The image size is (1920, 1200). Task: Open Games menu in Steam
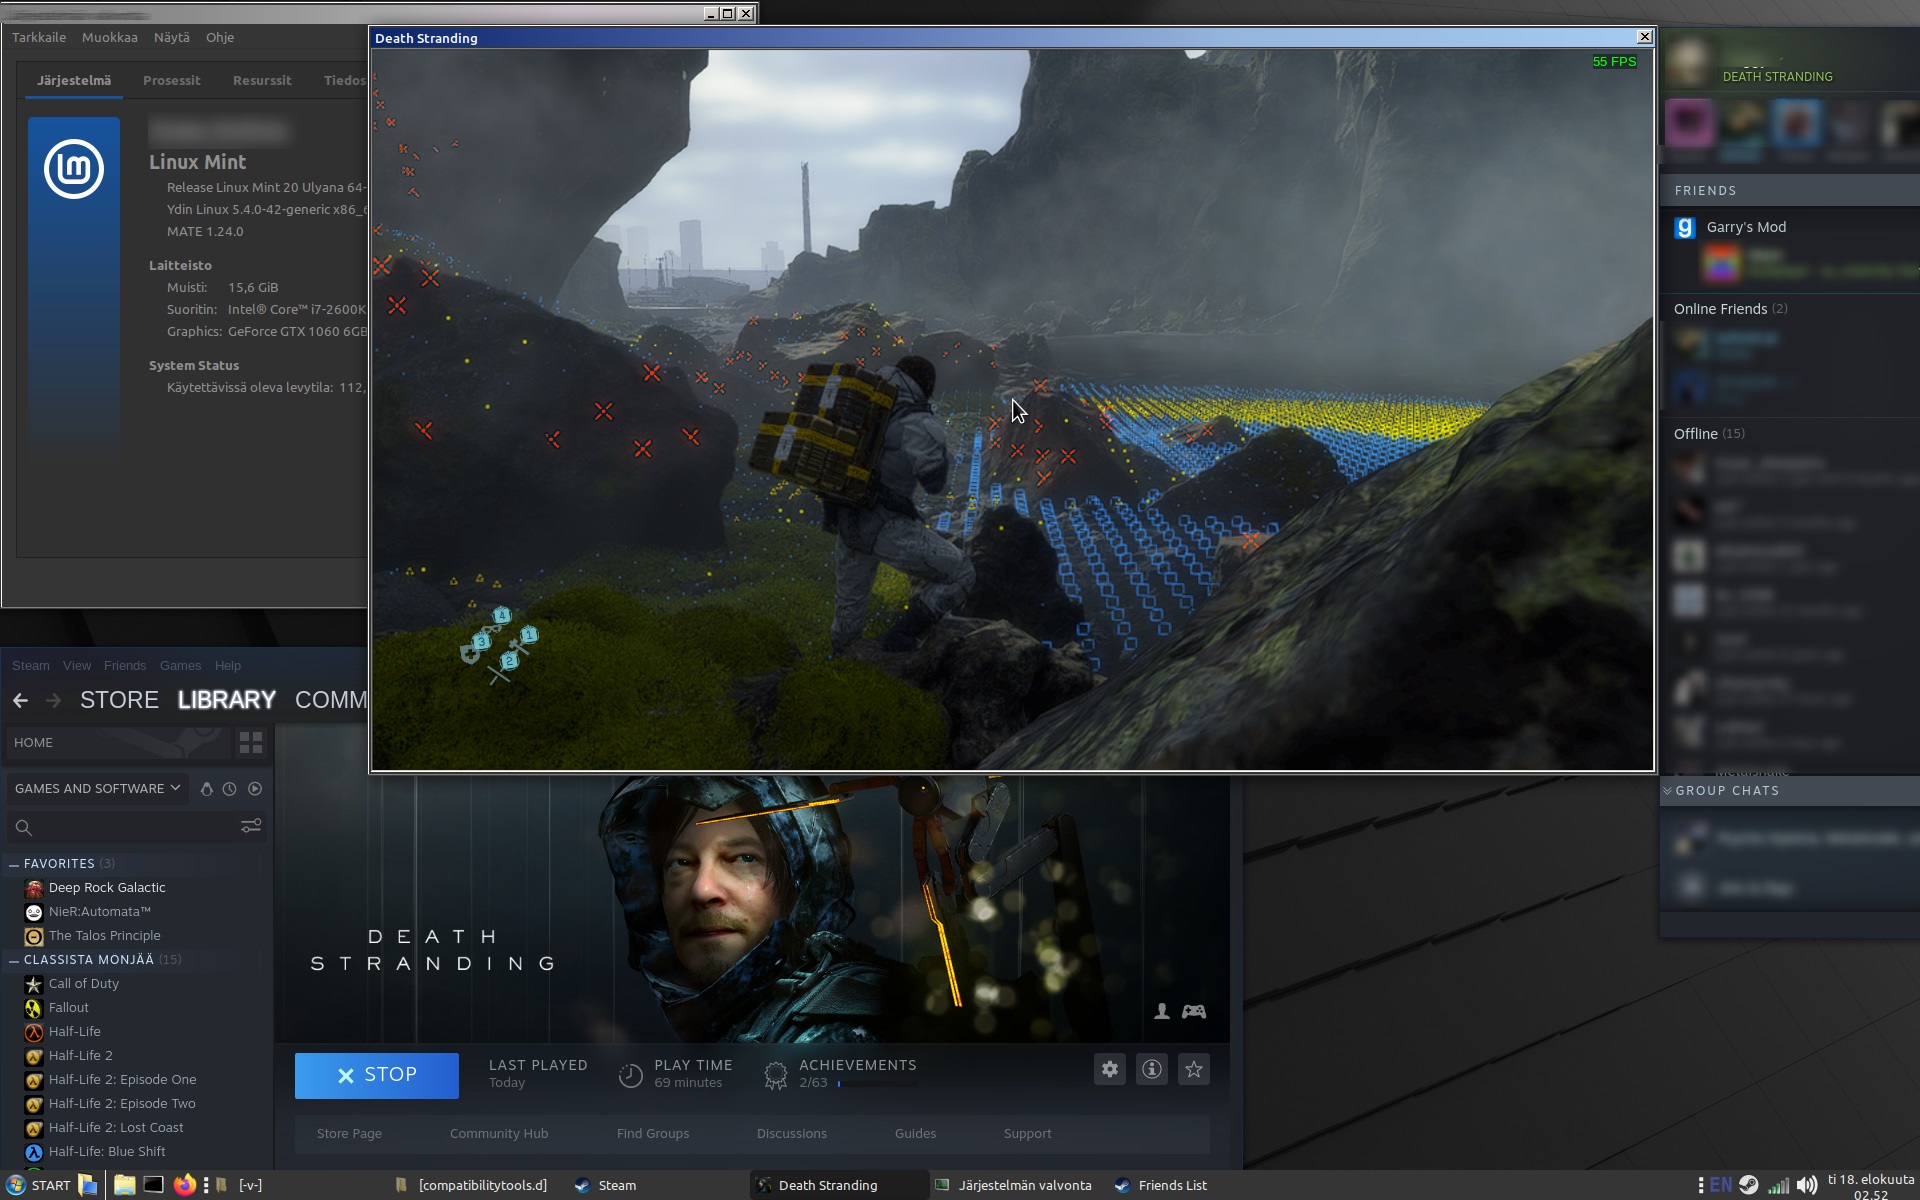[181, 665]
